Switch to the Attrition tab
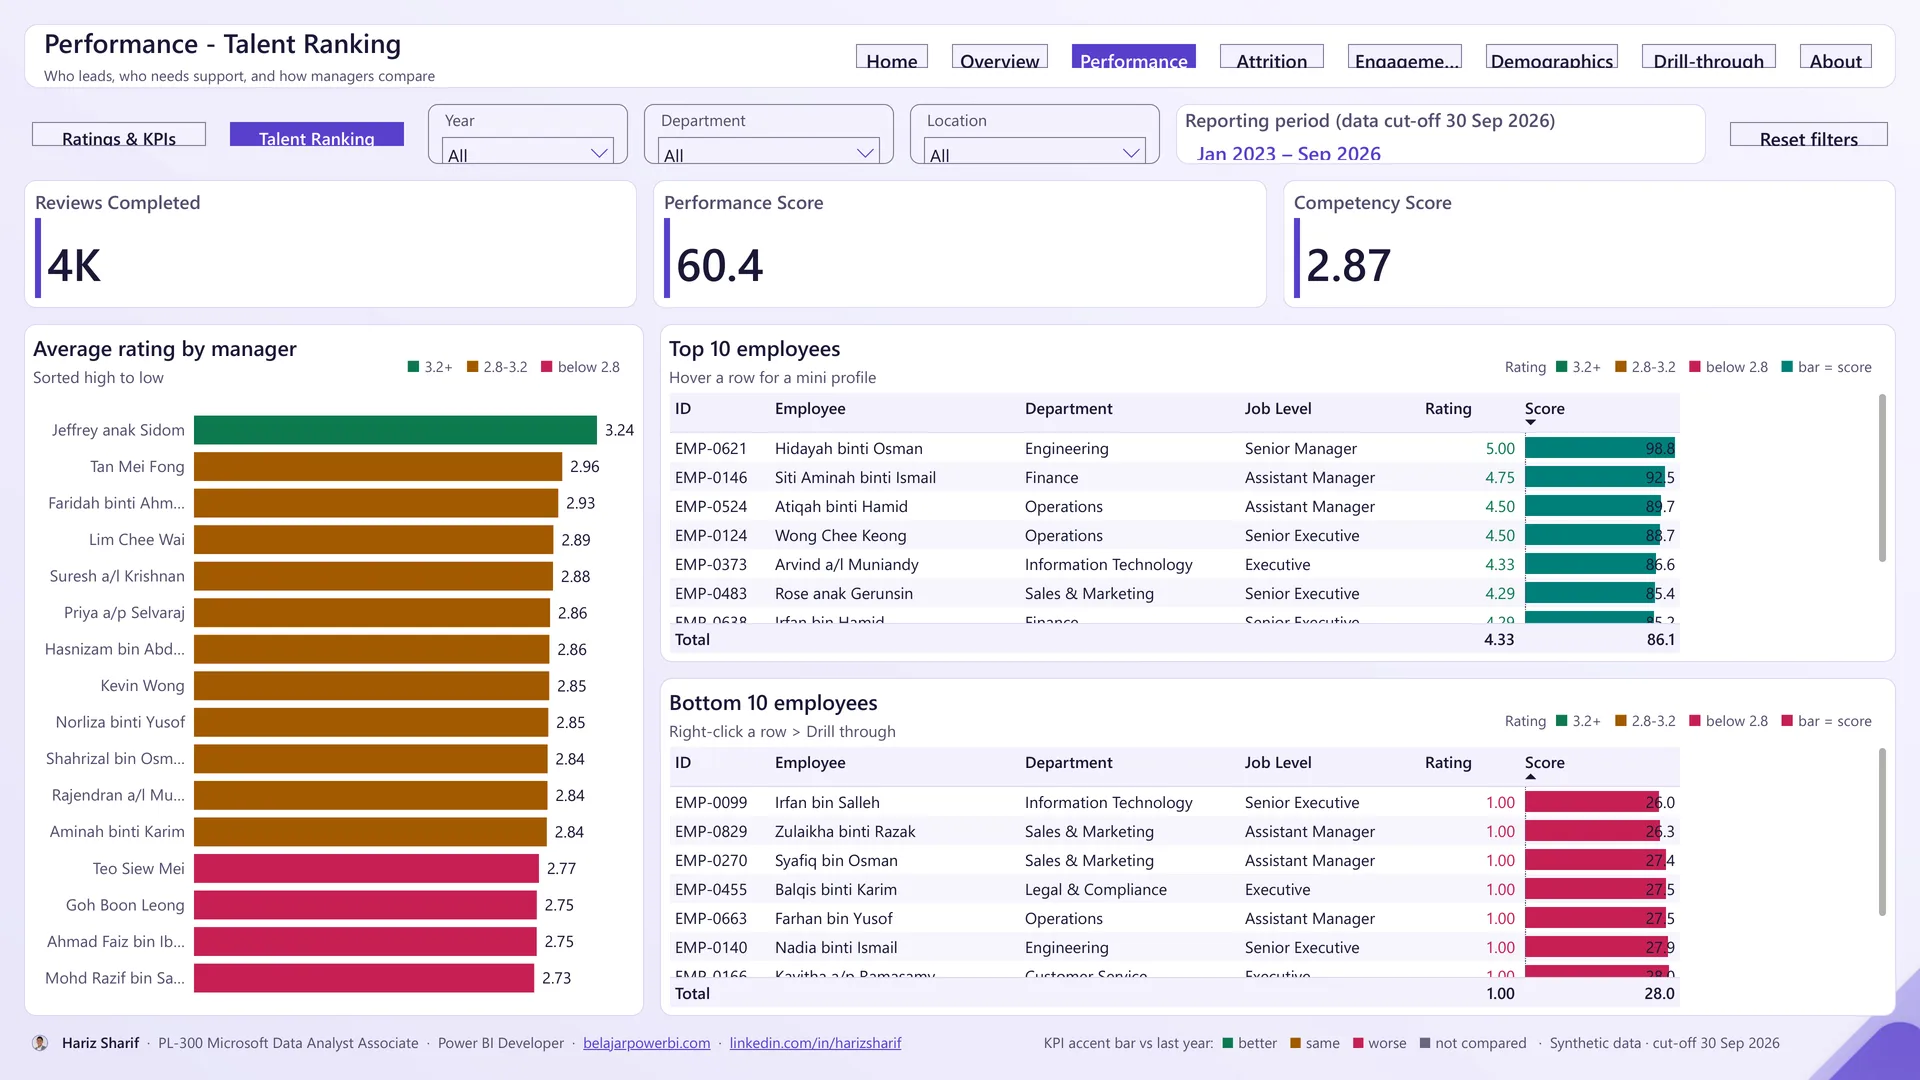This screenshot has height=1080, width=1920. tap(1272, 57)
